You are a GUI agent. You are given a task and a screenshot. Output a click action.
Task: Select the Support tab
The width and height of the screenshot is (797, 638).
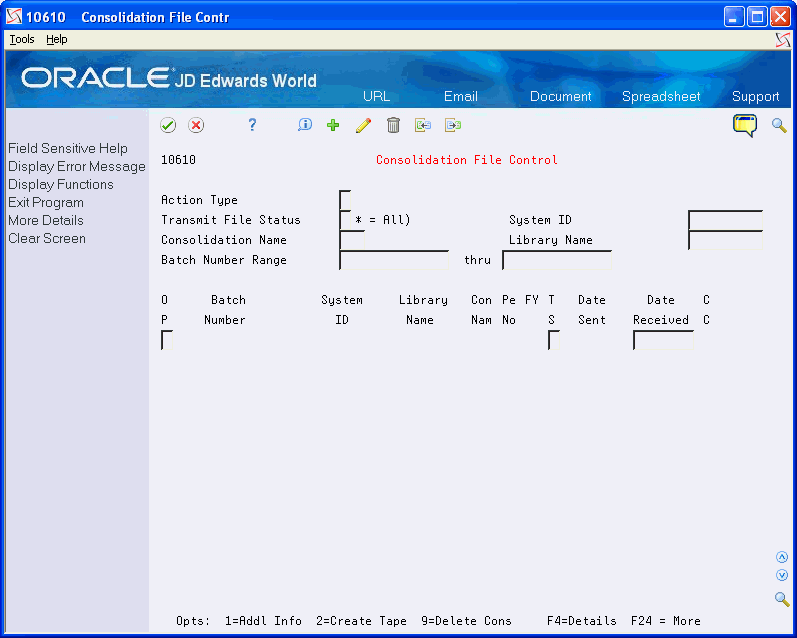point(755,96)
